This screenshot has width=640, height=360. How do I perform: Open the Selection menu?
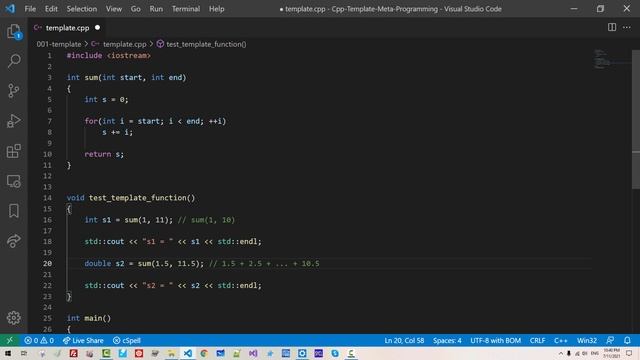point(82,9)
